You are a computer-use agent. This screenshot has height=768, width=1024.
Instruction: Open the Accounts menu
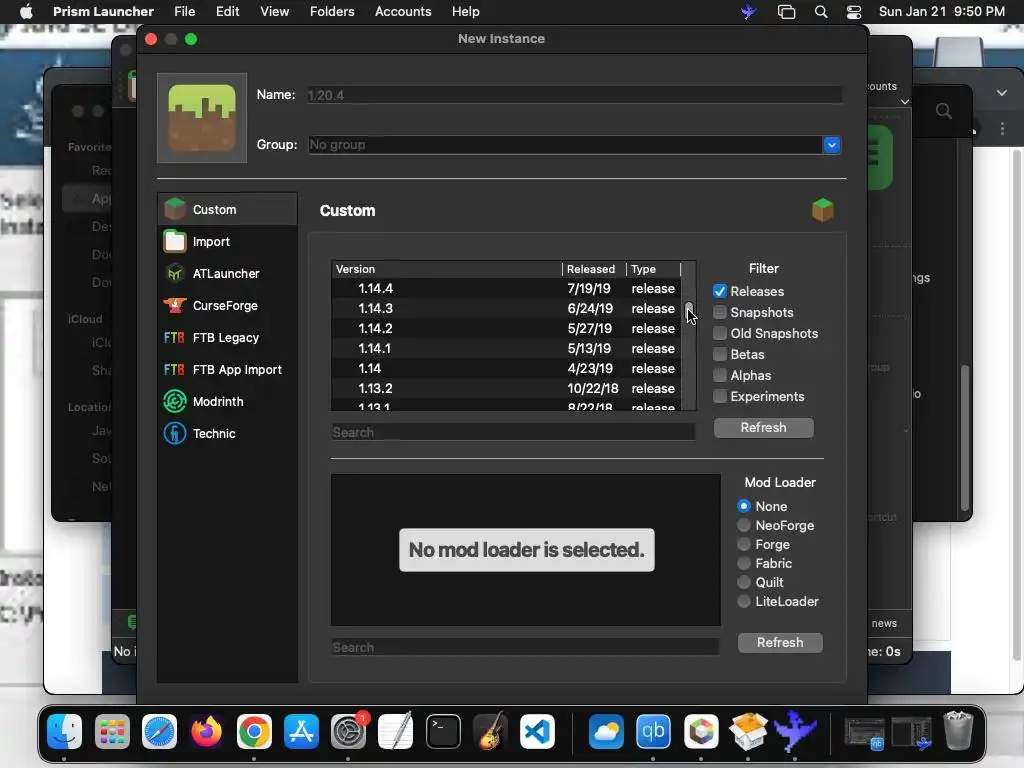(403, 12)
